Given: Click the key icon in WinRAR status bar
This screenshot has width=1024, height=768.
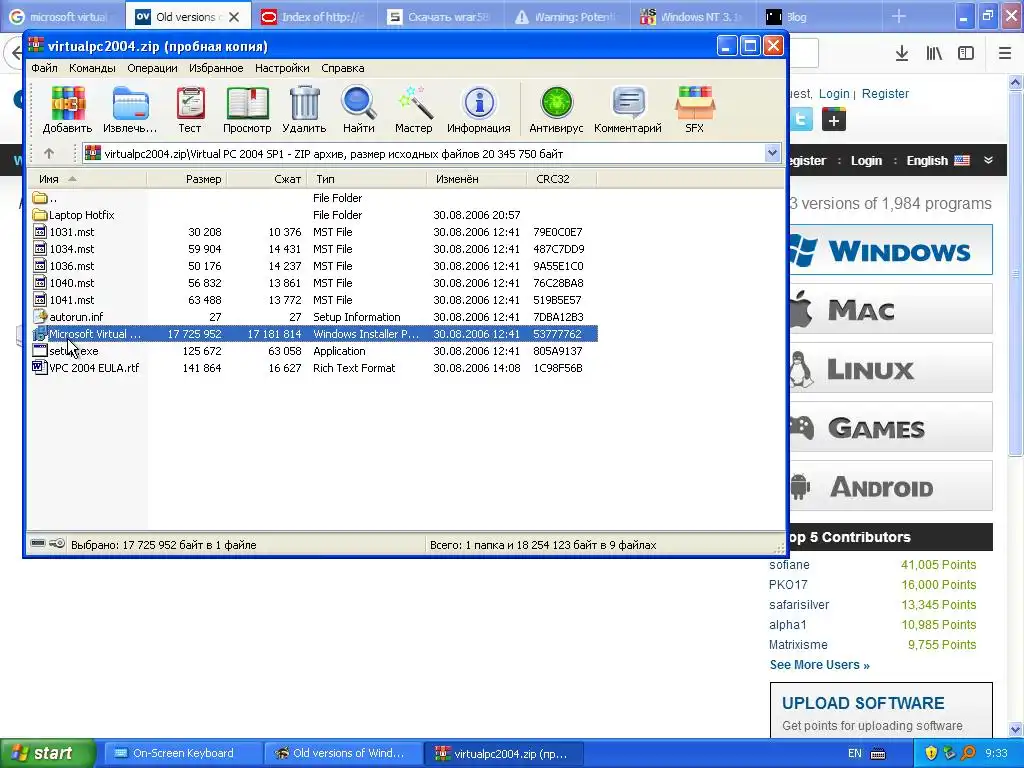Looking at the screenshot, I should 57,543.
